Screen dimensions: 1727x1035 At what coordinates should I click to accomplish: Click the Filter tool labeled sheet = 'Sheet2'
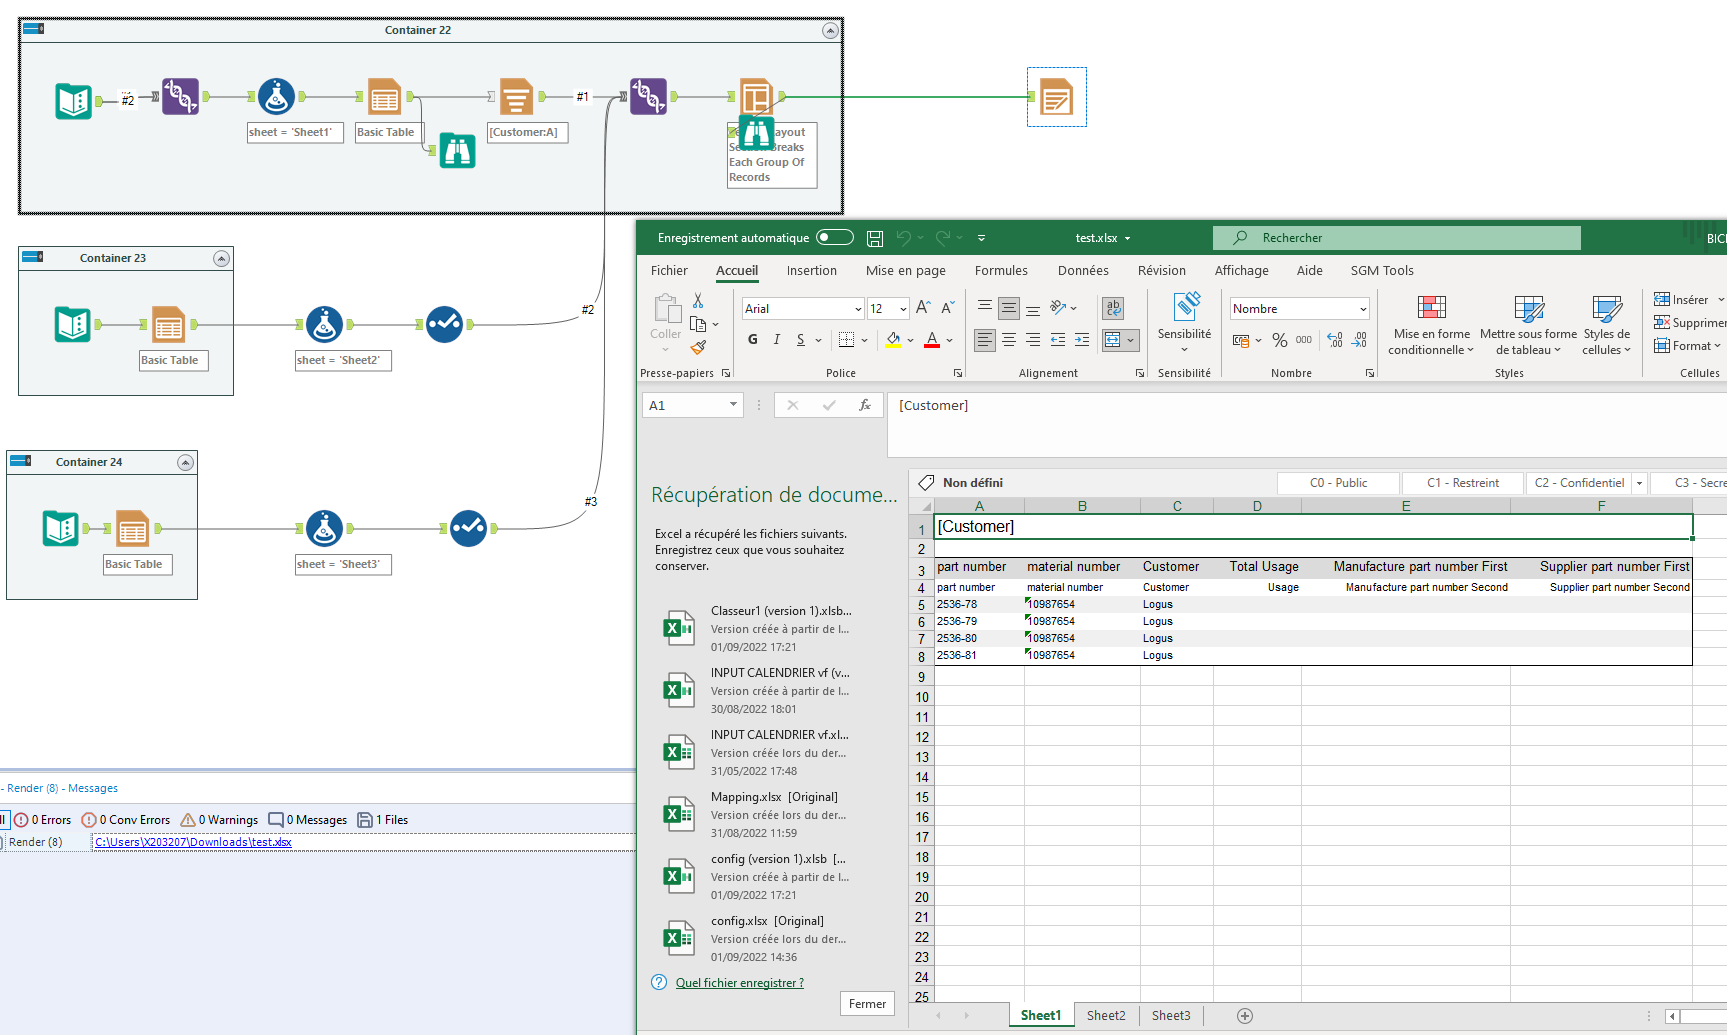[x=324, y=324]
